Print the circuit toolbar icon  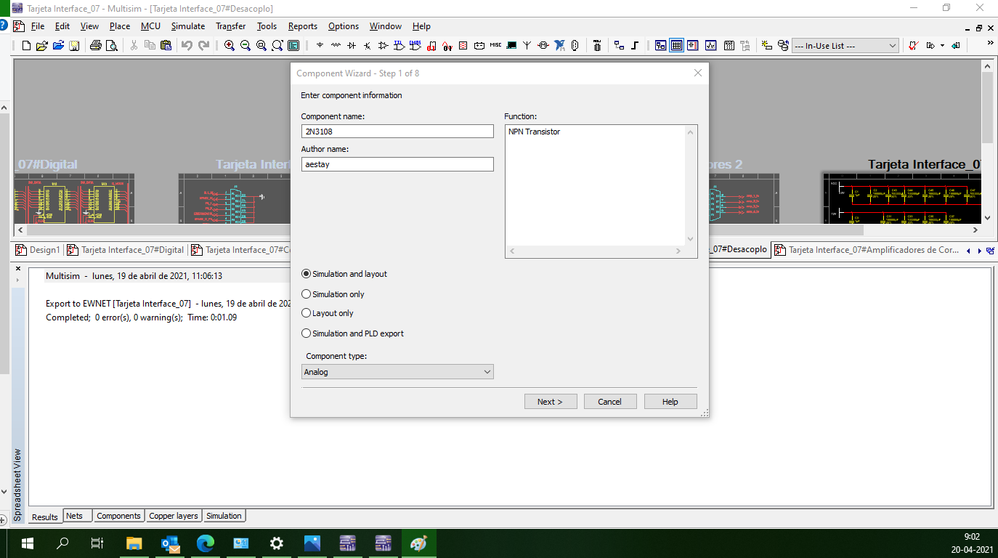[95, 45]
